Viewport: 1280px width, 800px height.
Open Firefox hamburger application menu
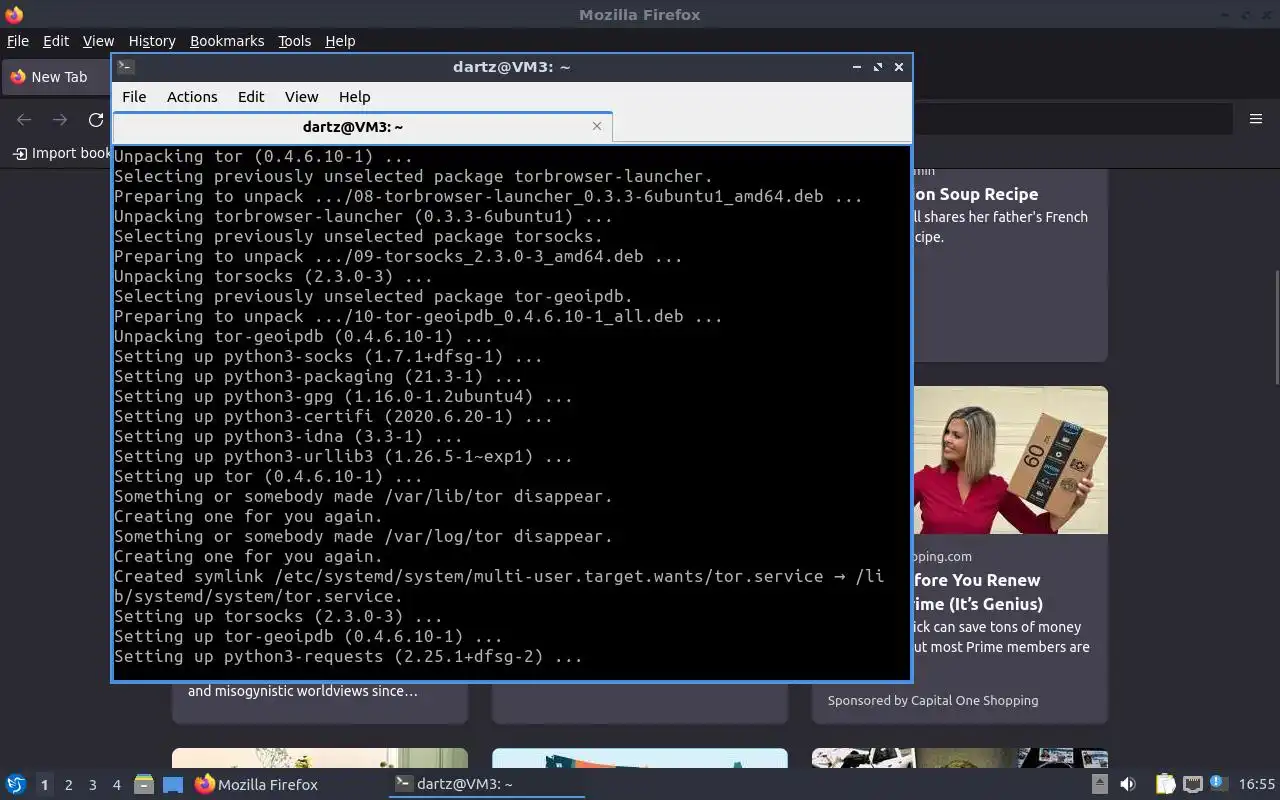1256,119
